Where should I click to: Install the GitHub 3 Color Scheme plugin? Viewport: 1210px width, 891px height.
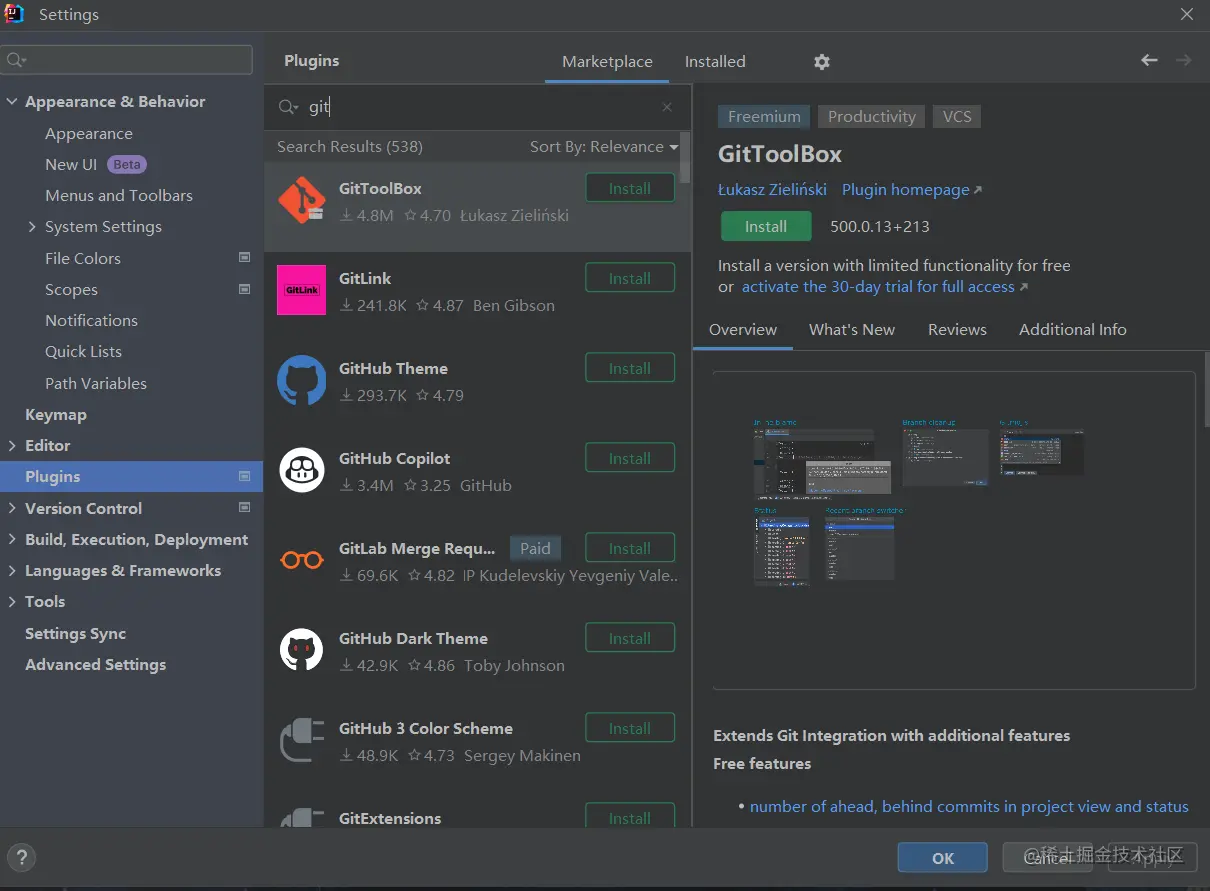pyautogui.click(x=630, y=728)
